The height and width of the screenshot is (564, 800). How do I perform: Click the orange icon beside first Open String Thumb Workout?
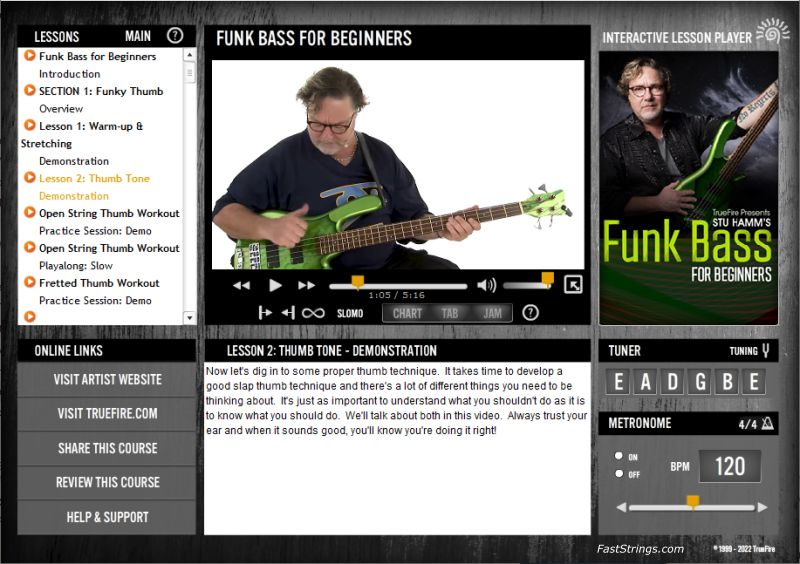pos(30,212)
